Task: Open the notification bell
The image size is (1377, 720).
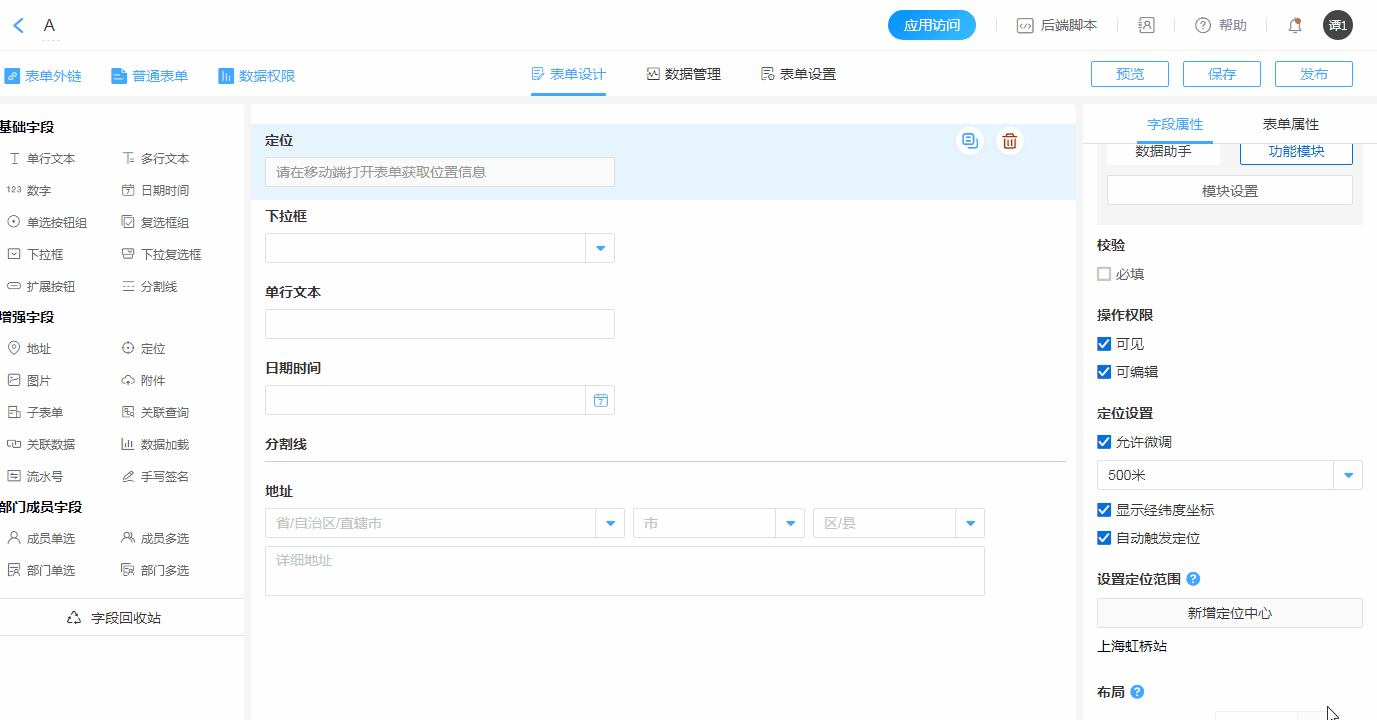Action: click(1295, 25)
